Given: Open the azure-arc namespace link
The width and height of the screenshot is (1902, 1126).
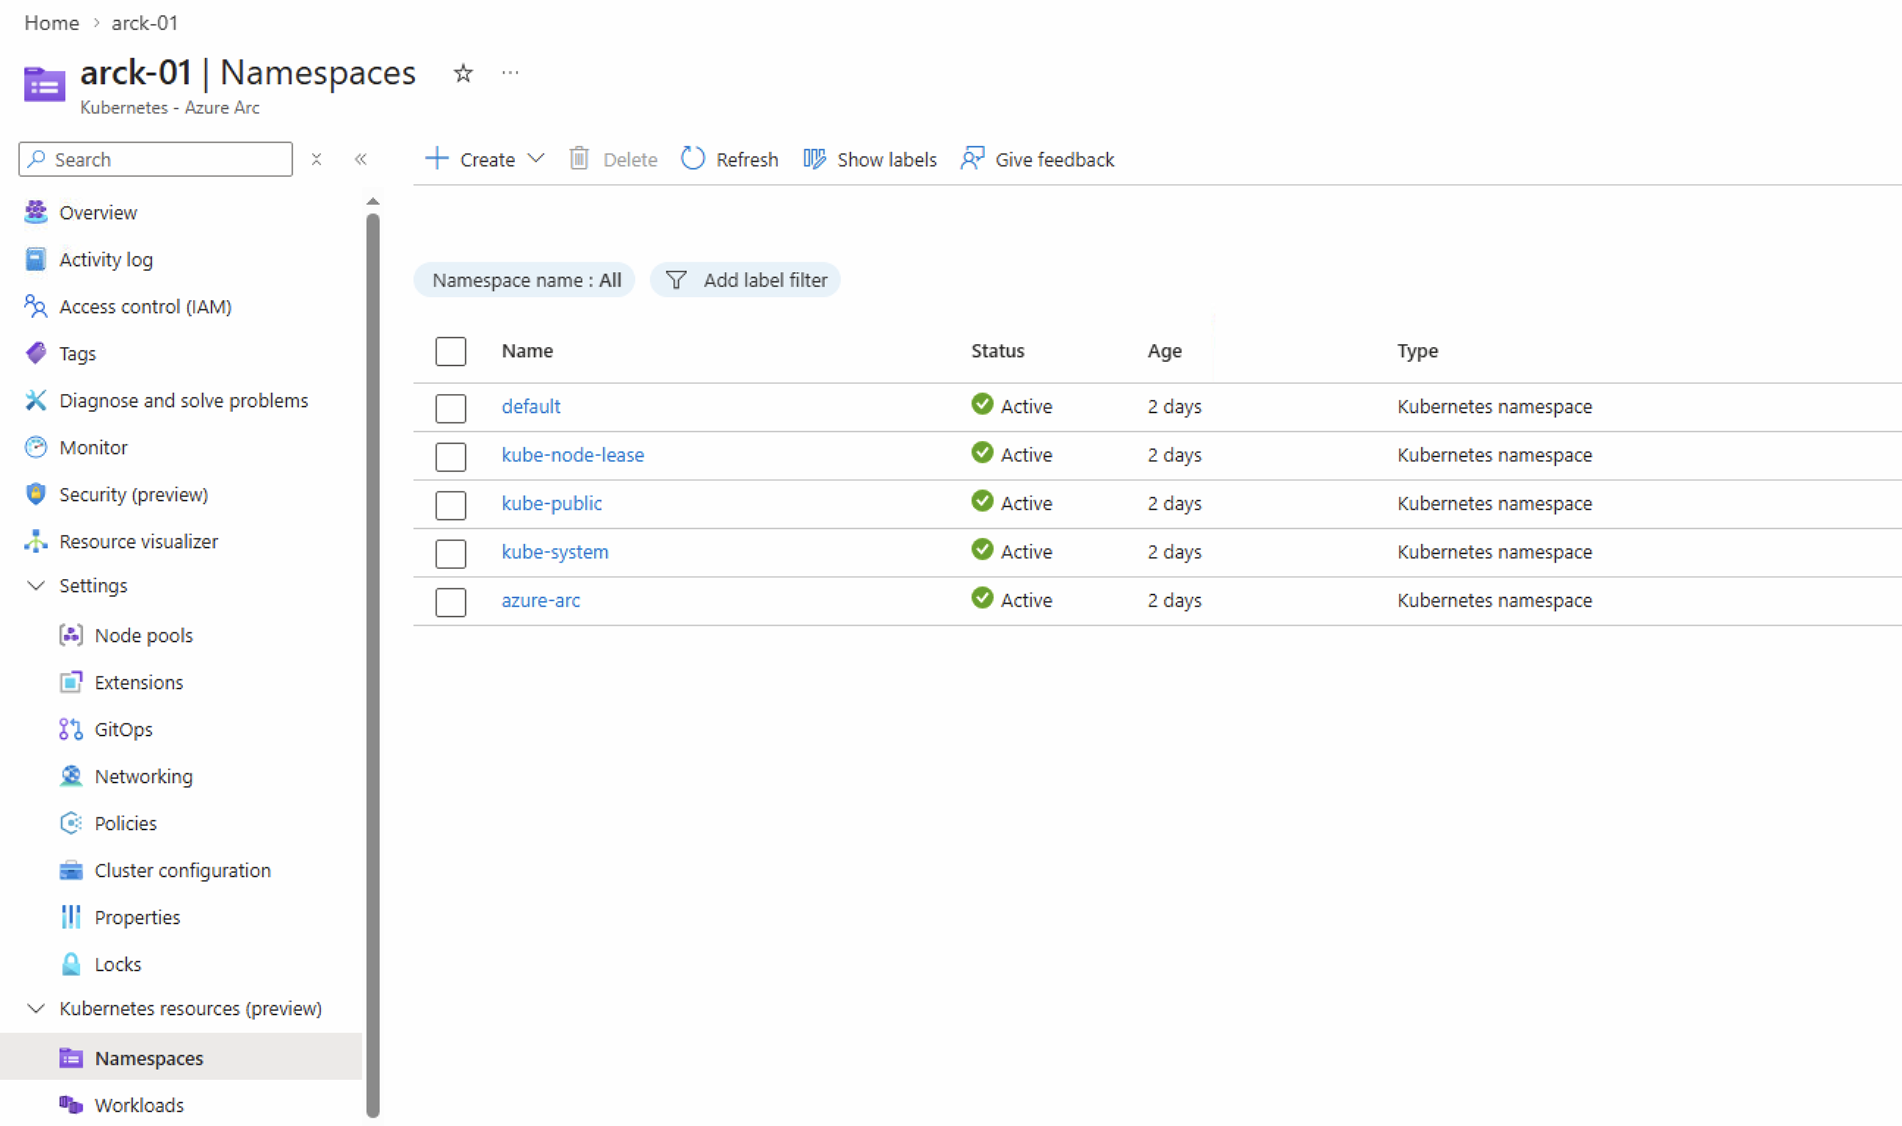Looking at the screenshot, I should [x=540, y=600].
